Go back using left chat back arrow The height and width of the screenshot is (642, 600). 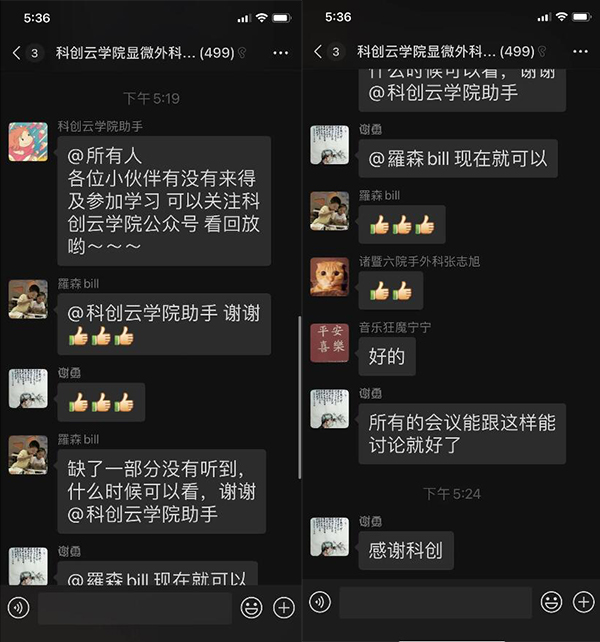point(16,53)
